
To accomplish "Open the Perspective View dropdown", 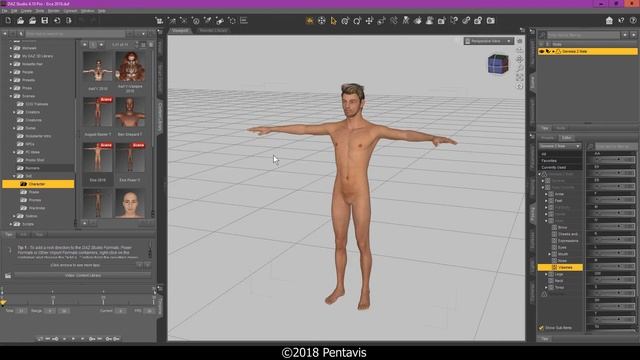I will 489,41.
